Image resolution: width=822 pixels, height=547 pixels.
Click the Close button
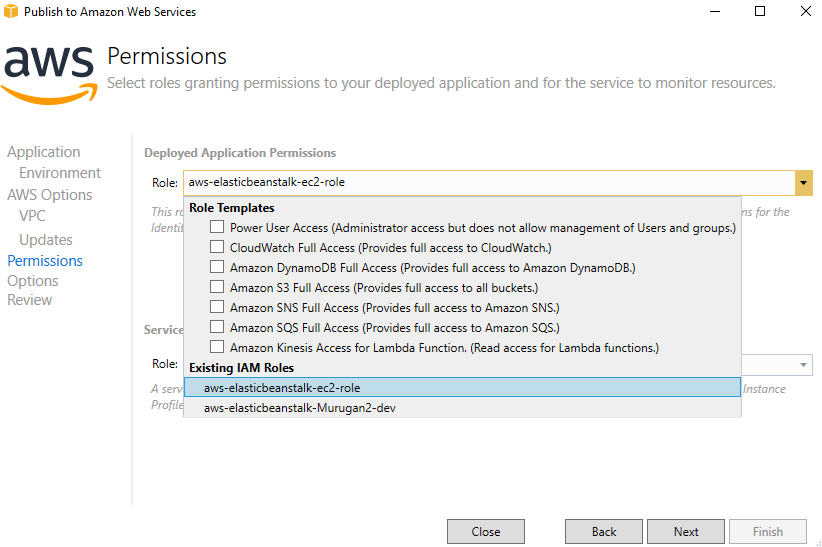(485, 531)
